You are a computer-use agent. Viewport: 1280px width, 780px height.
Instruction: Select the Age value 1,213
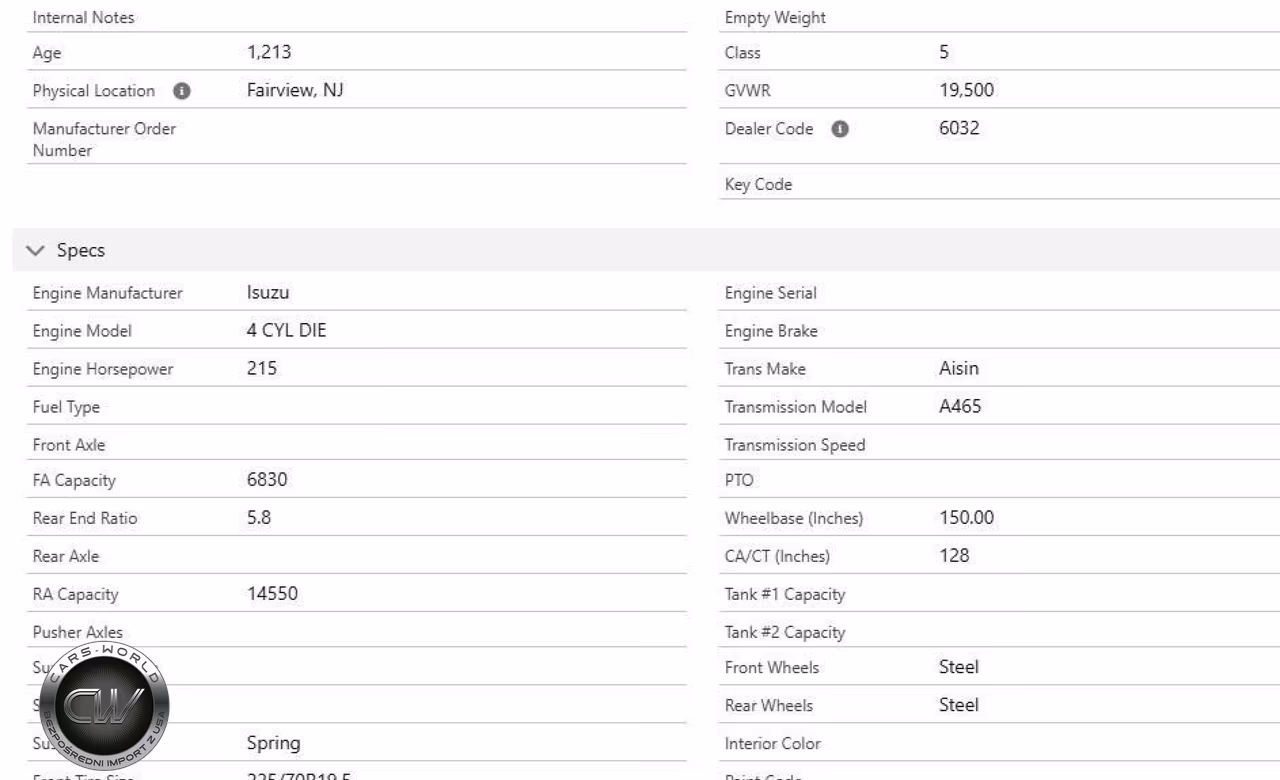(x=269, y=53)
